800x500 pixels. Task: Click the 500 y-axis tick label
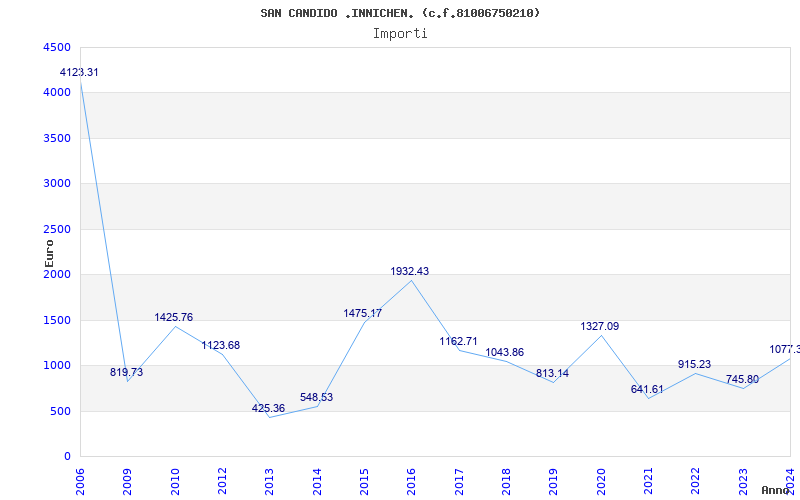coord(60,411)
